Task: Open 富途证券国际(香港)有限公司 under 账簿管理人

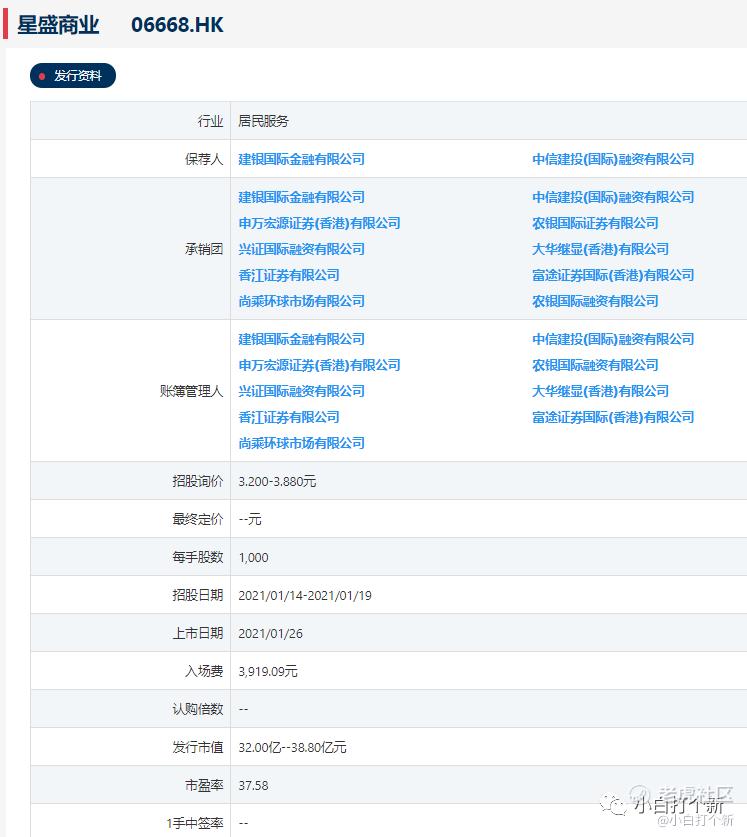Action: click(x=613, y=417)
